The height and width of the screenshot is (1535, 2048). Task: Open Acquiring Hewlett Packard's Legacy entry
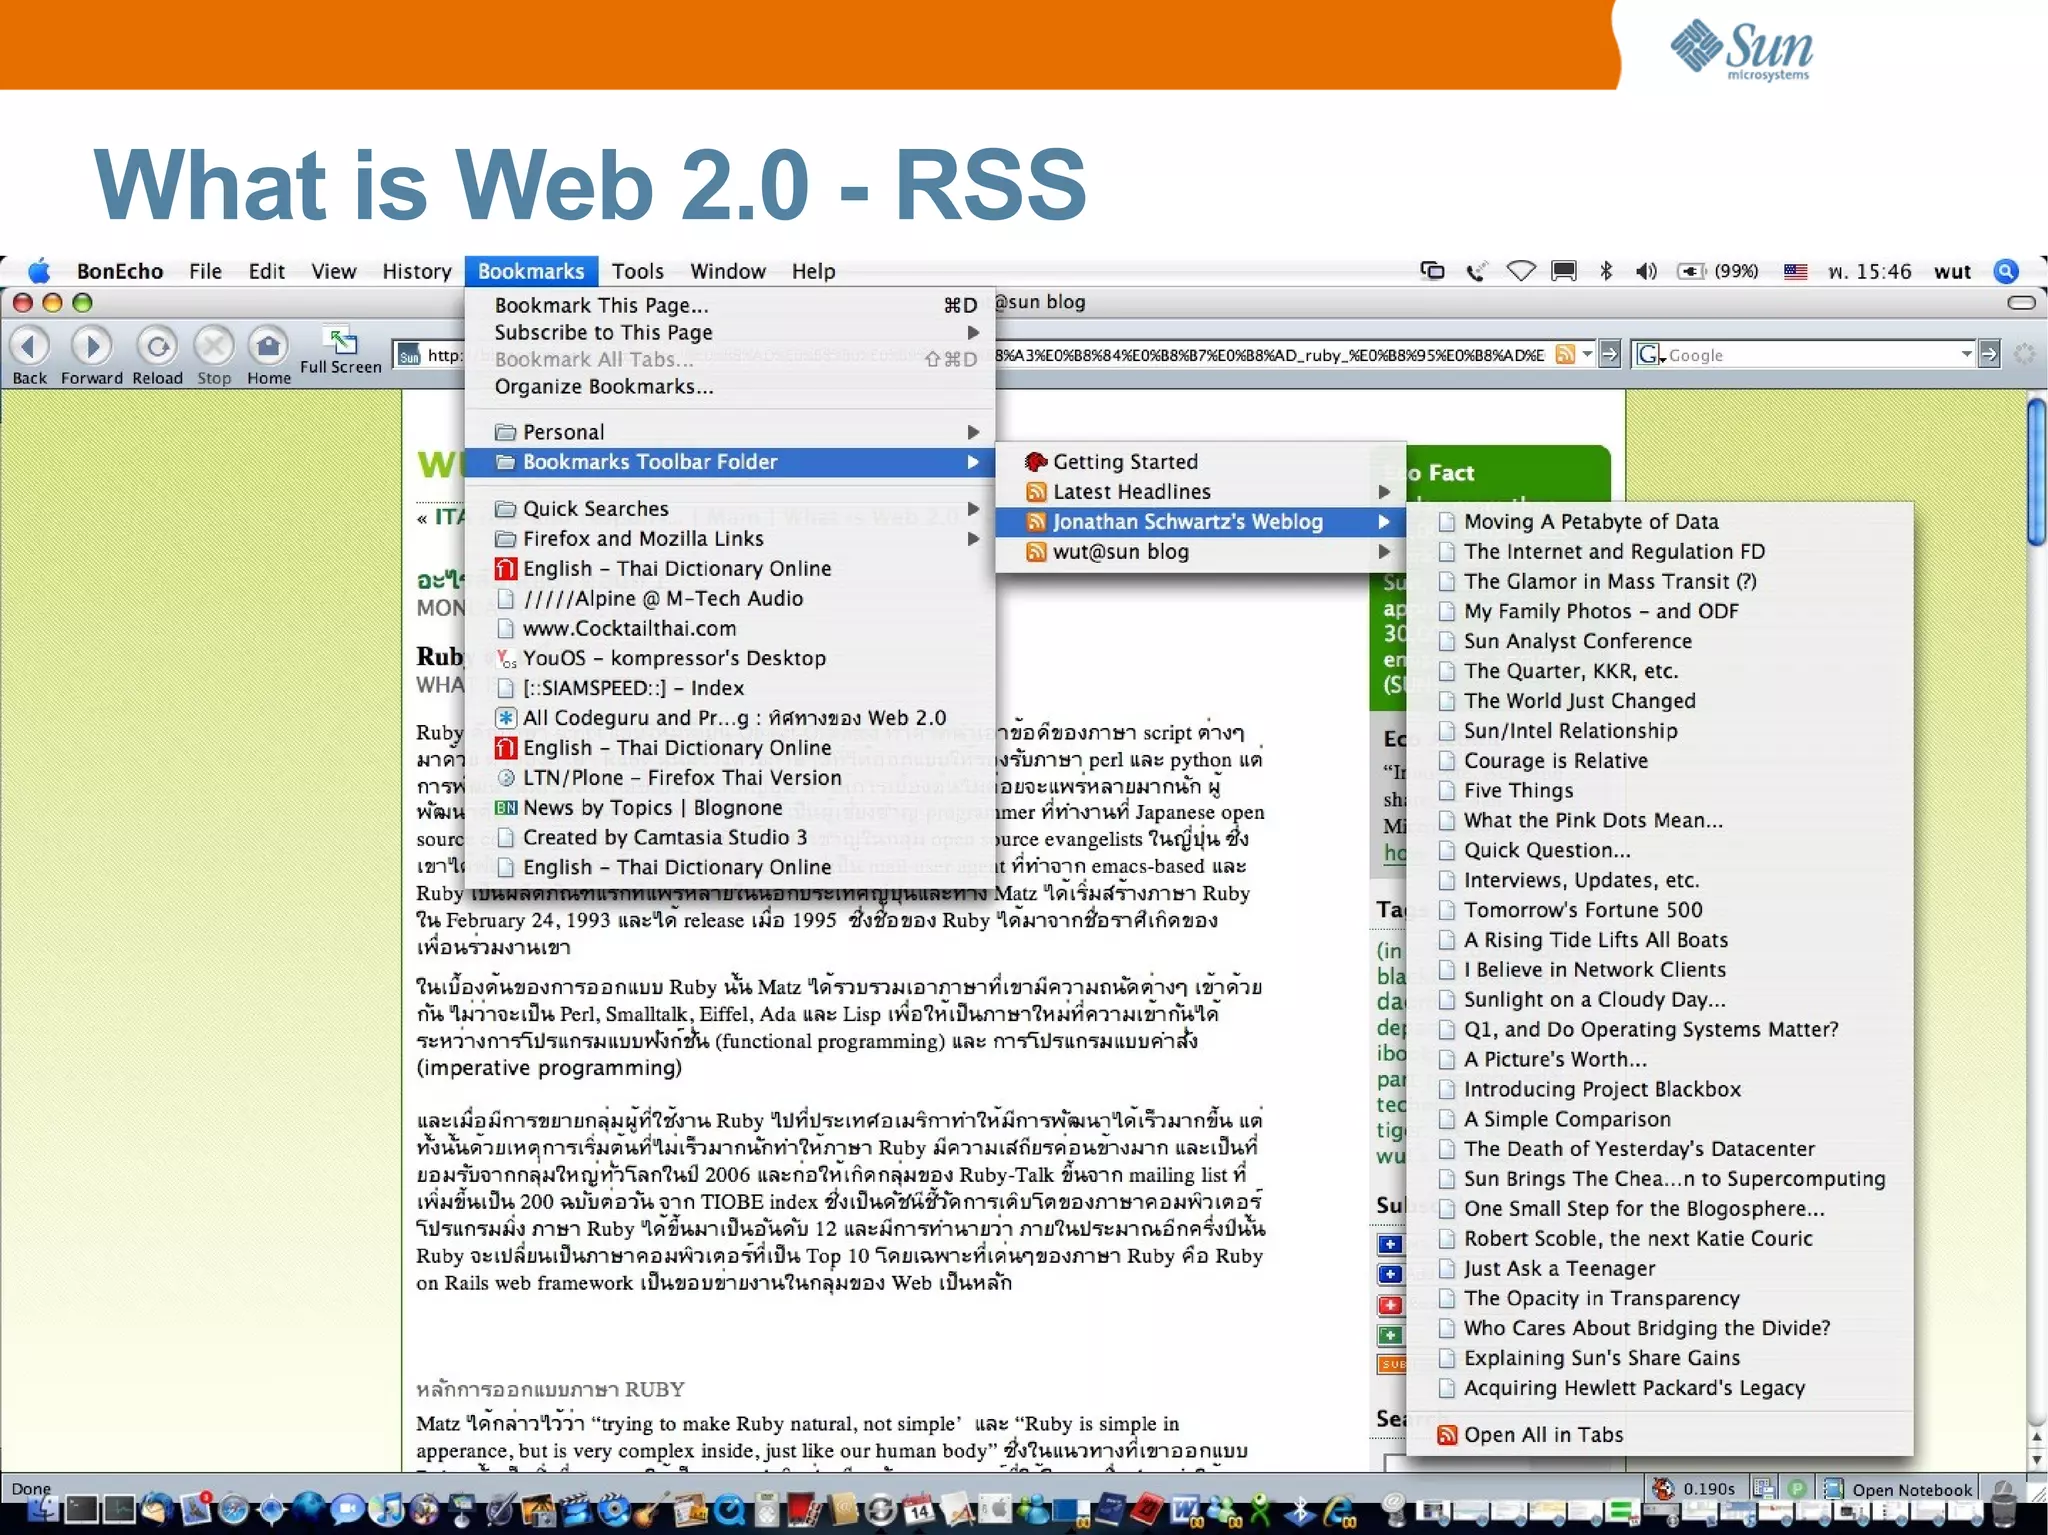(1659, 1388)
